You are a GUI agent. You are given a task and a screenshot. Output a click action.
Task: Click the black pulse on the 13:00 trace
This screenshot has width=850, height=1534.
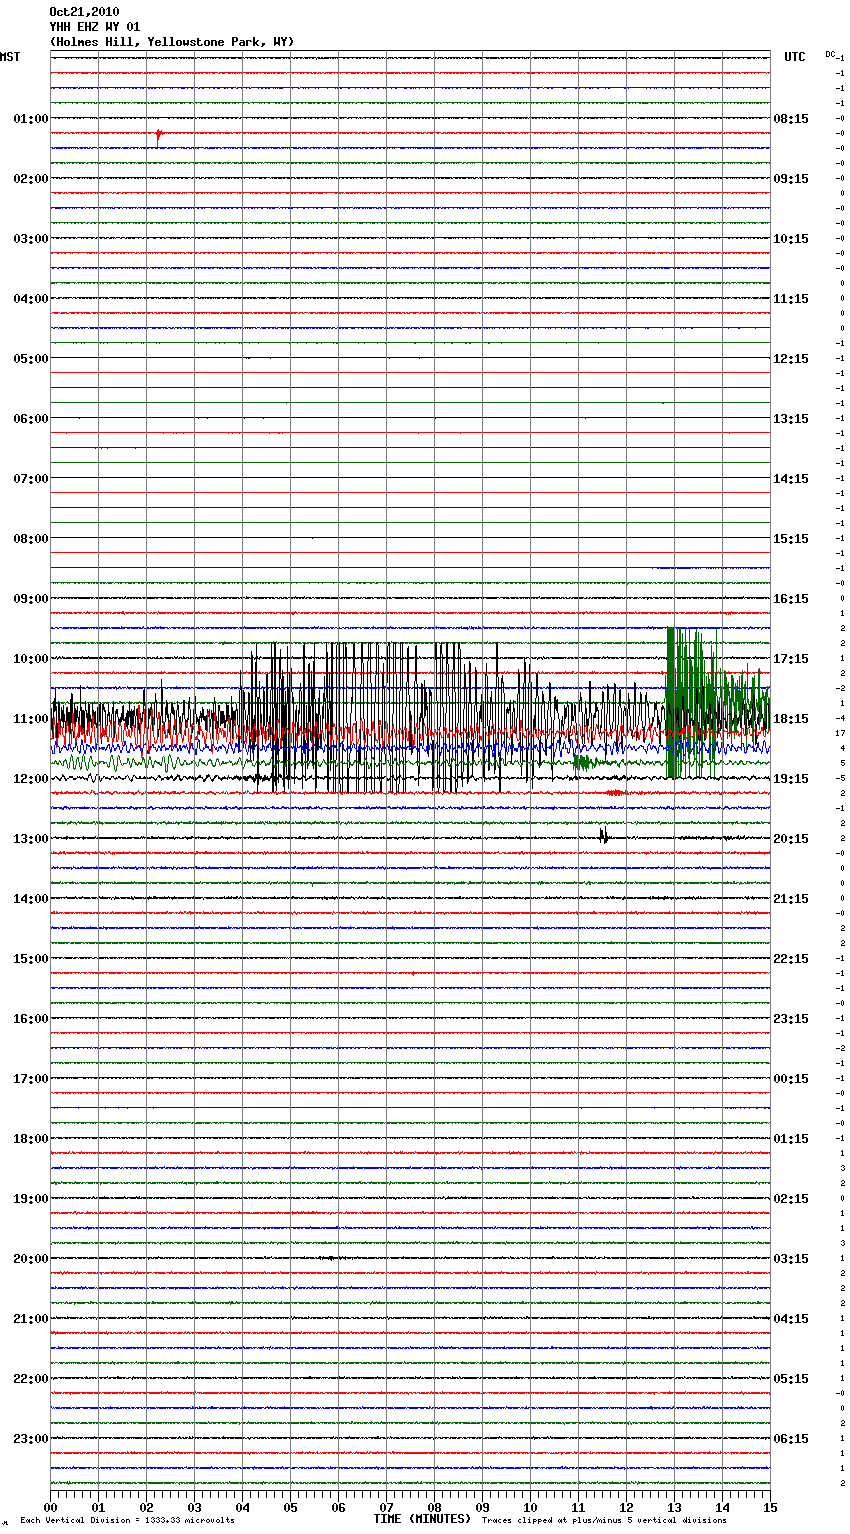604,836
